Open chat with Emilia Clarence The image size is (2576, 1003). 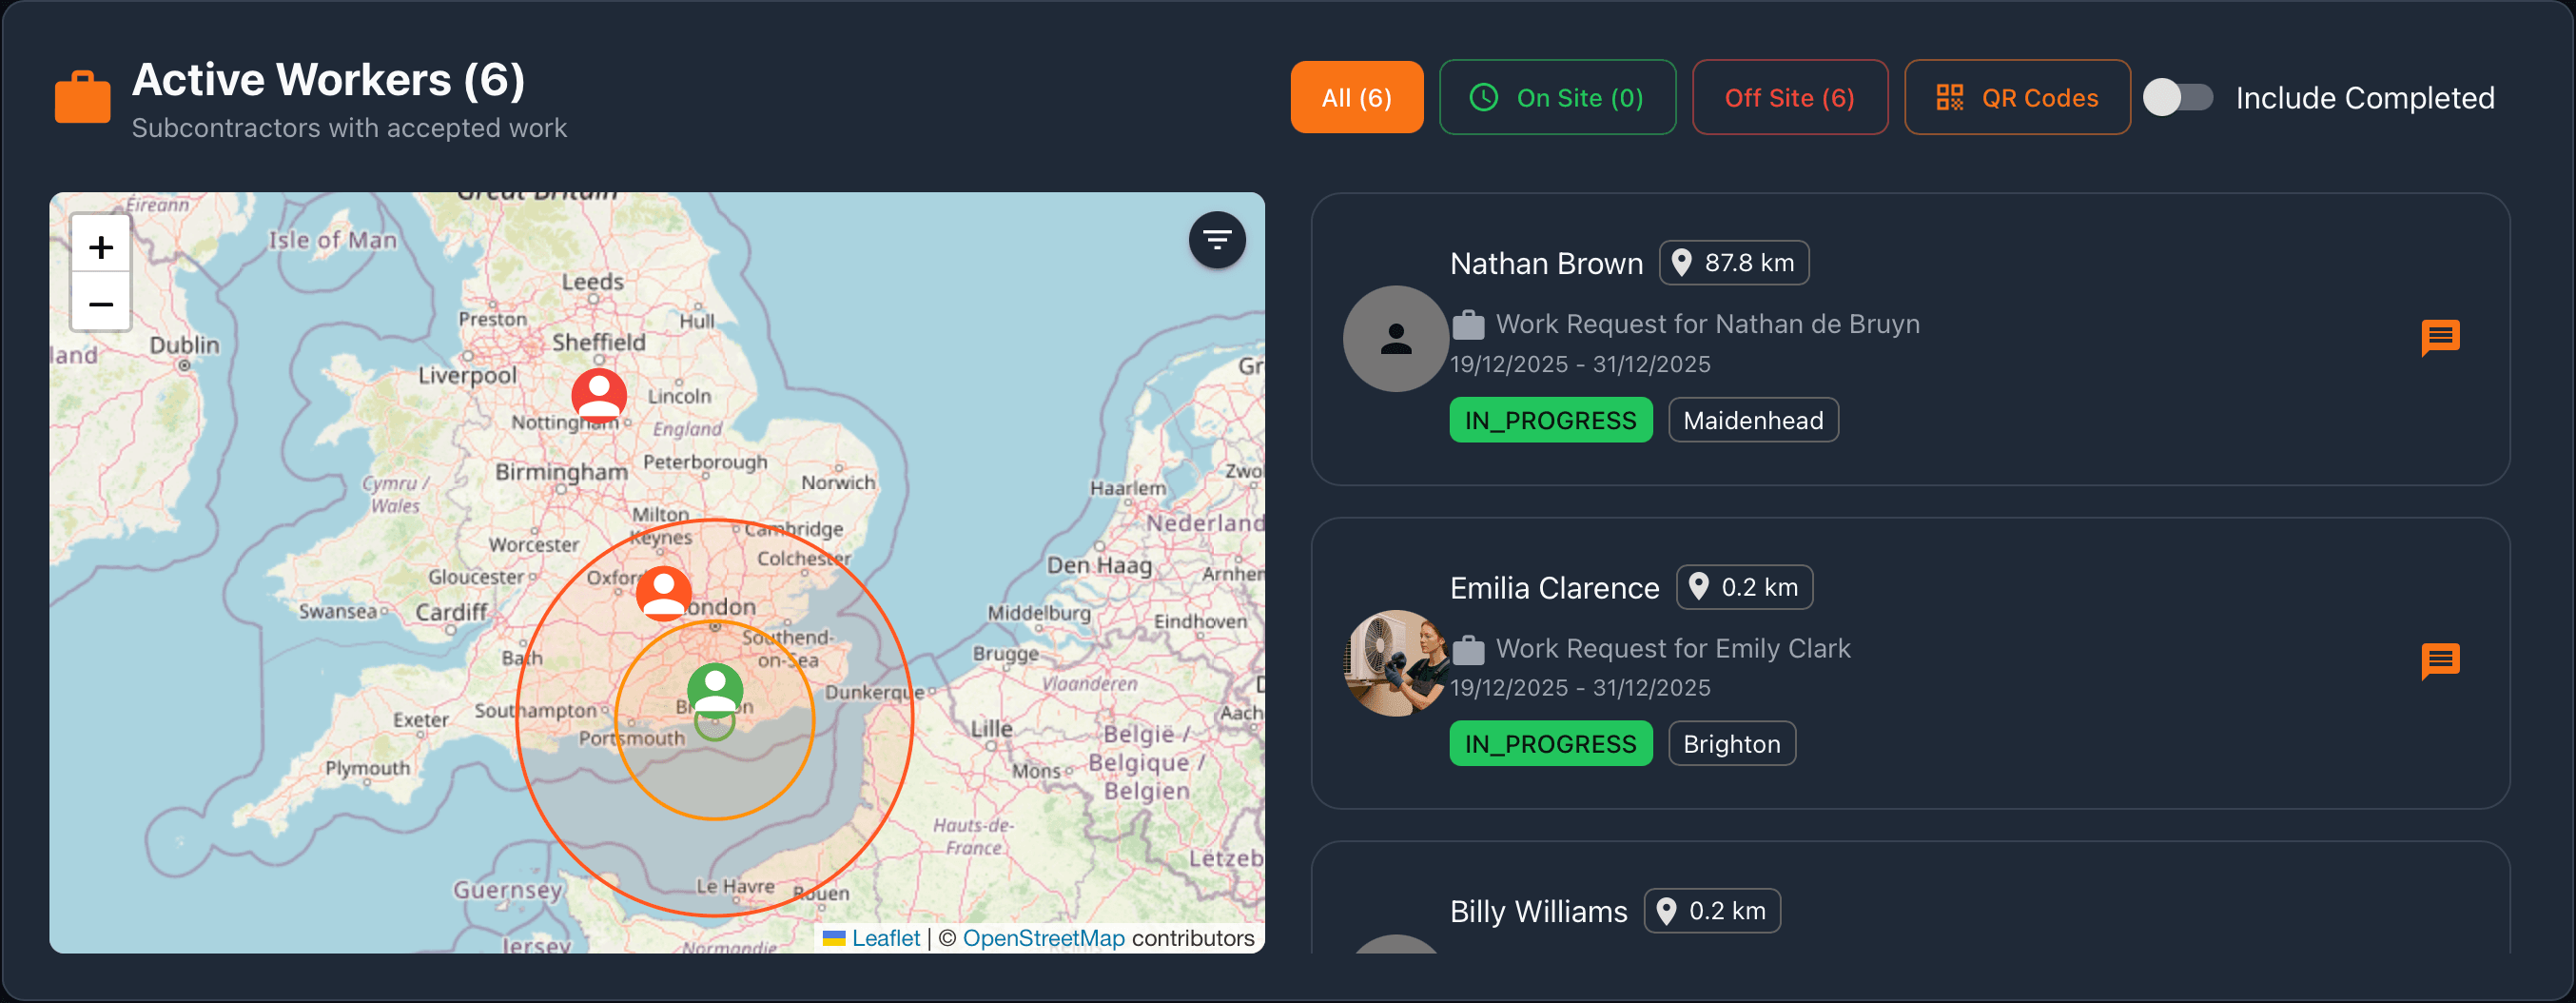(x=2439, y=661)
